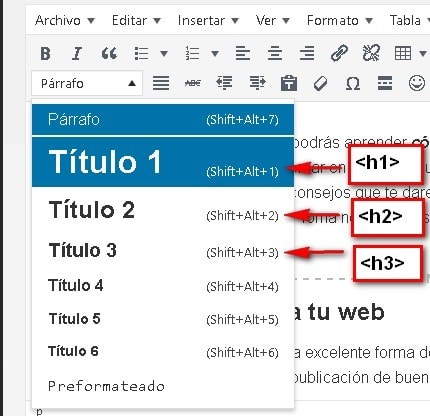Open the emoticons smiley icon
430x416 pixels.
click(x=417, y=83)
